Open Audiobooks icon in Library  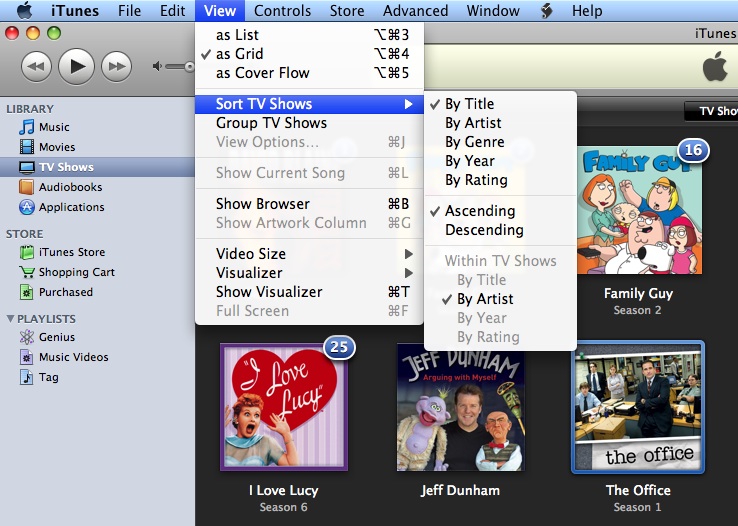point(27,187)
